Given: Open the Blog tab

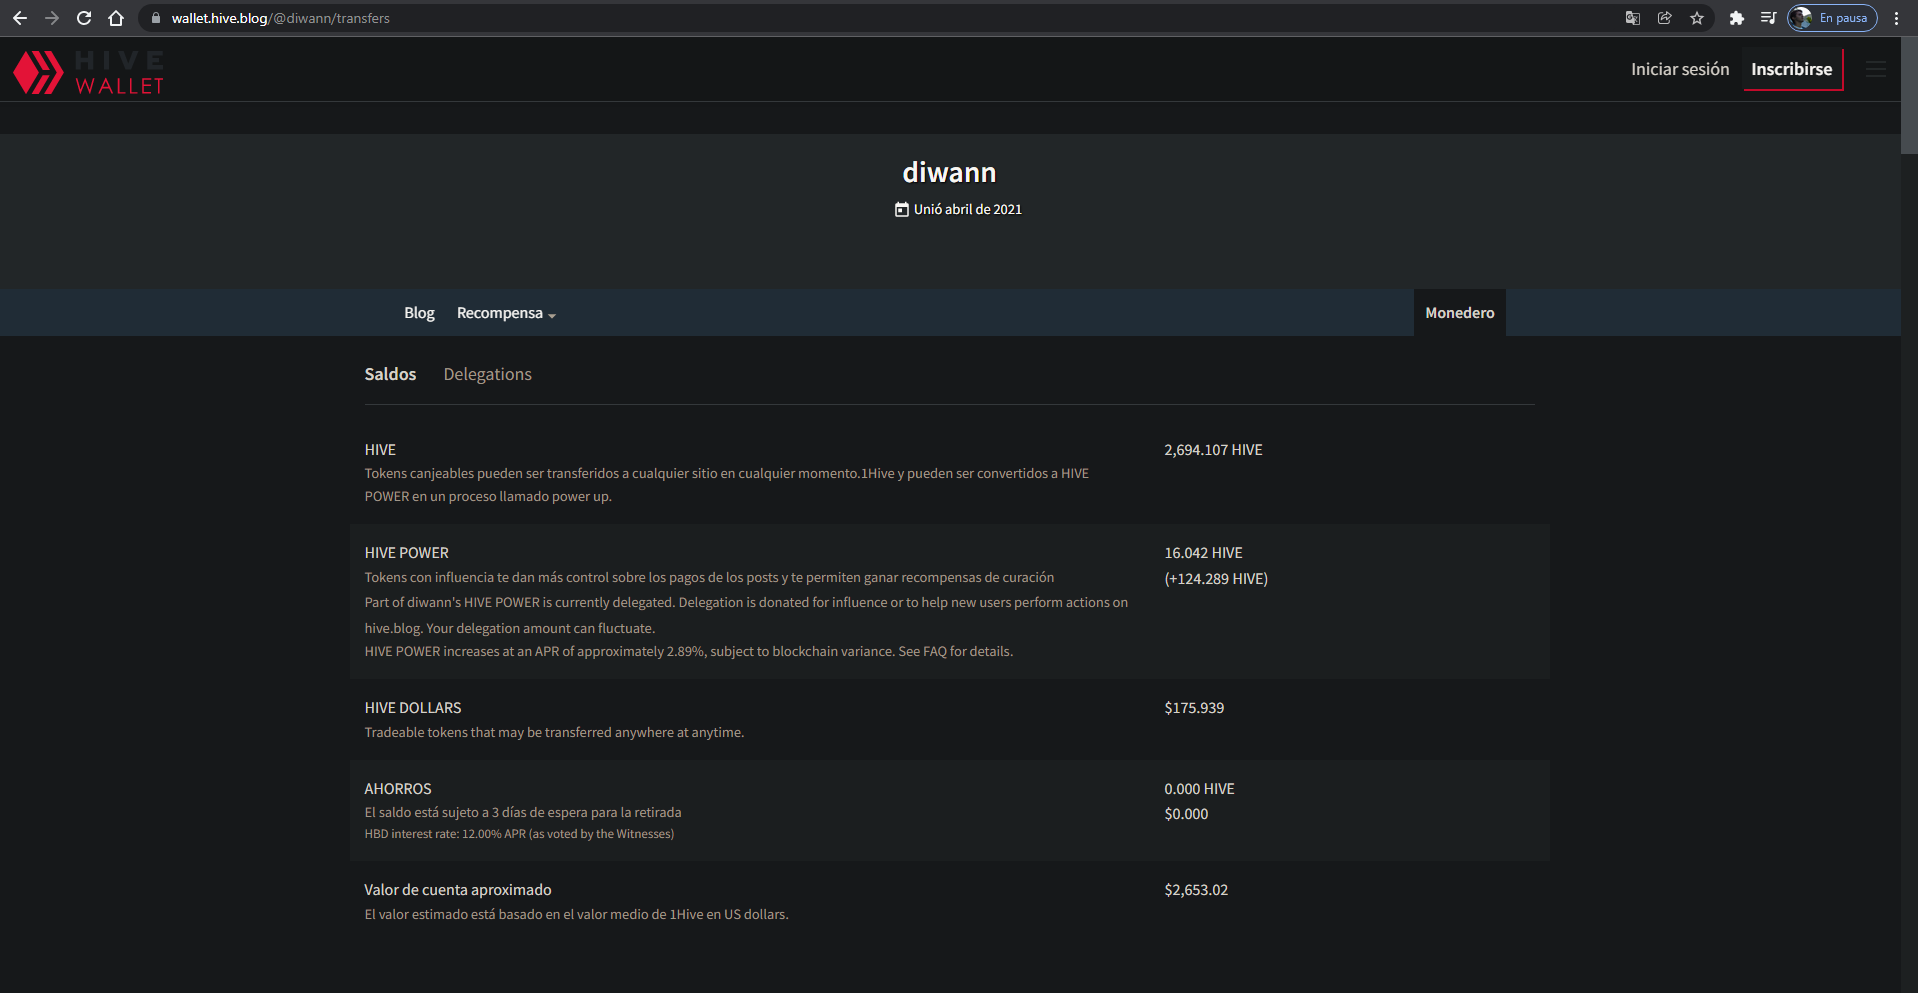Looking at the screenshot, I should pyautogui.click(x=419, y=313).
